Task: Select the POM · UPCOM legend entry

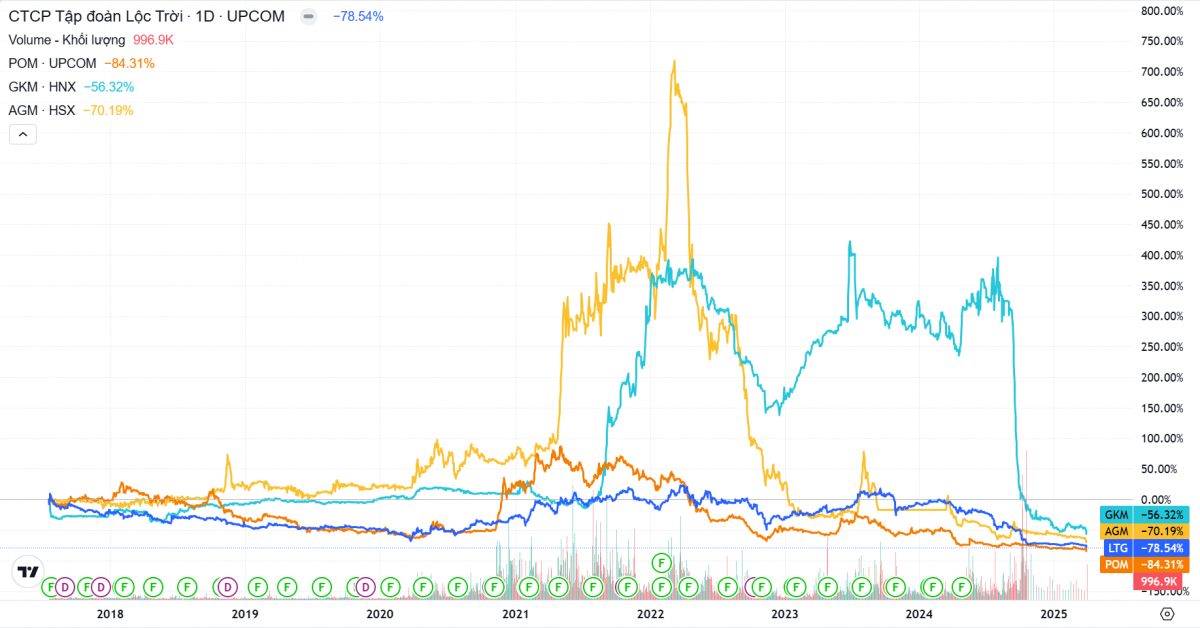Action: coord(52,63)
